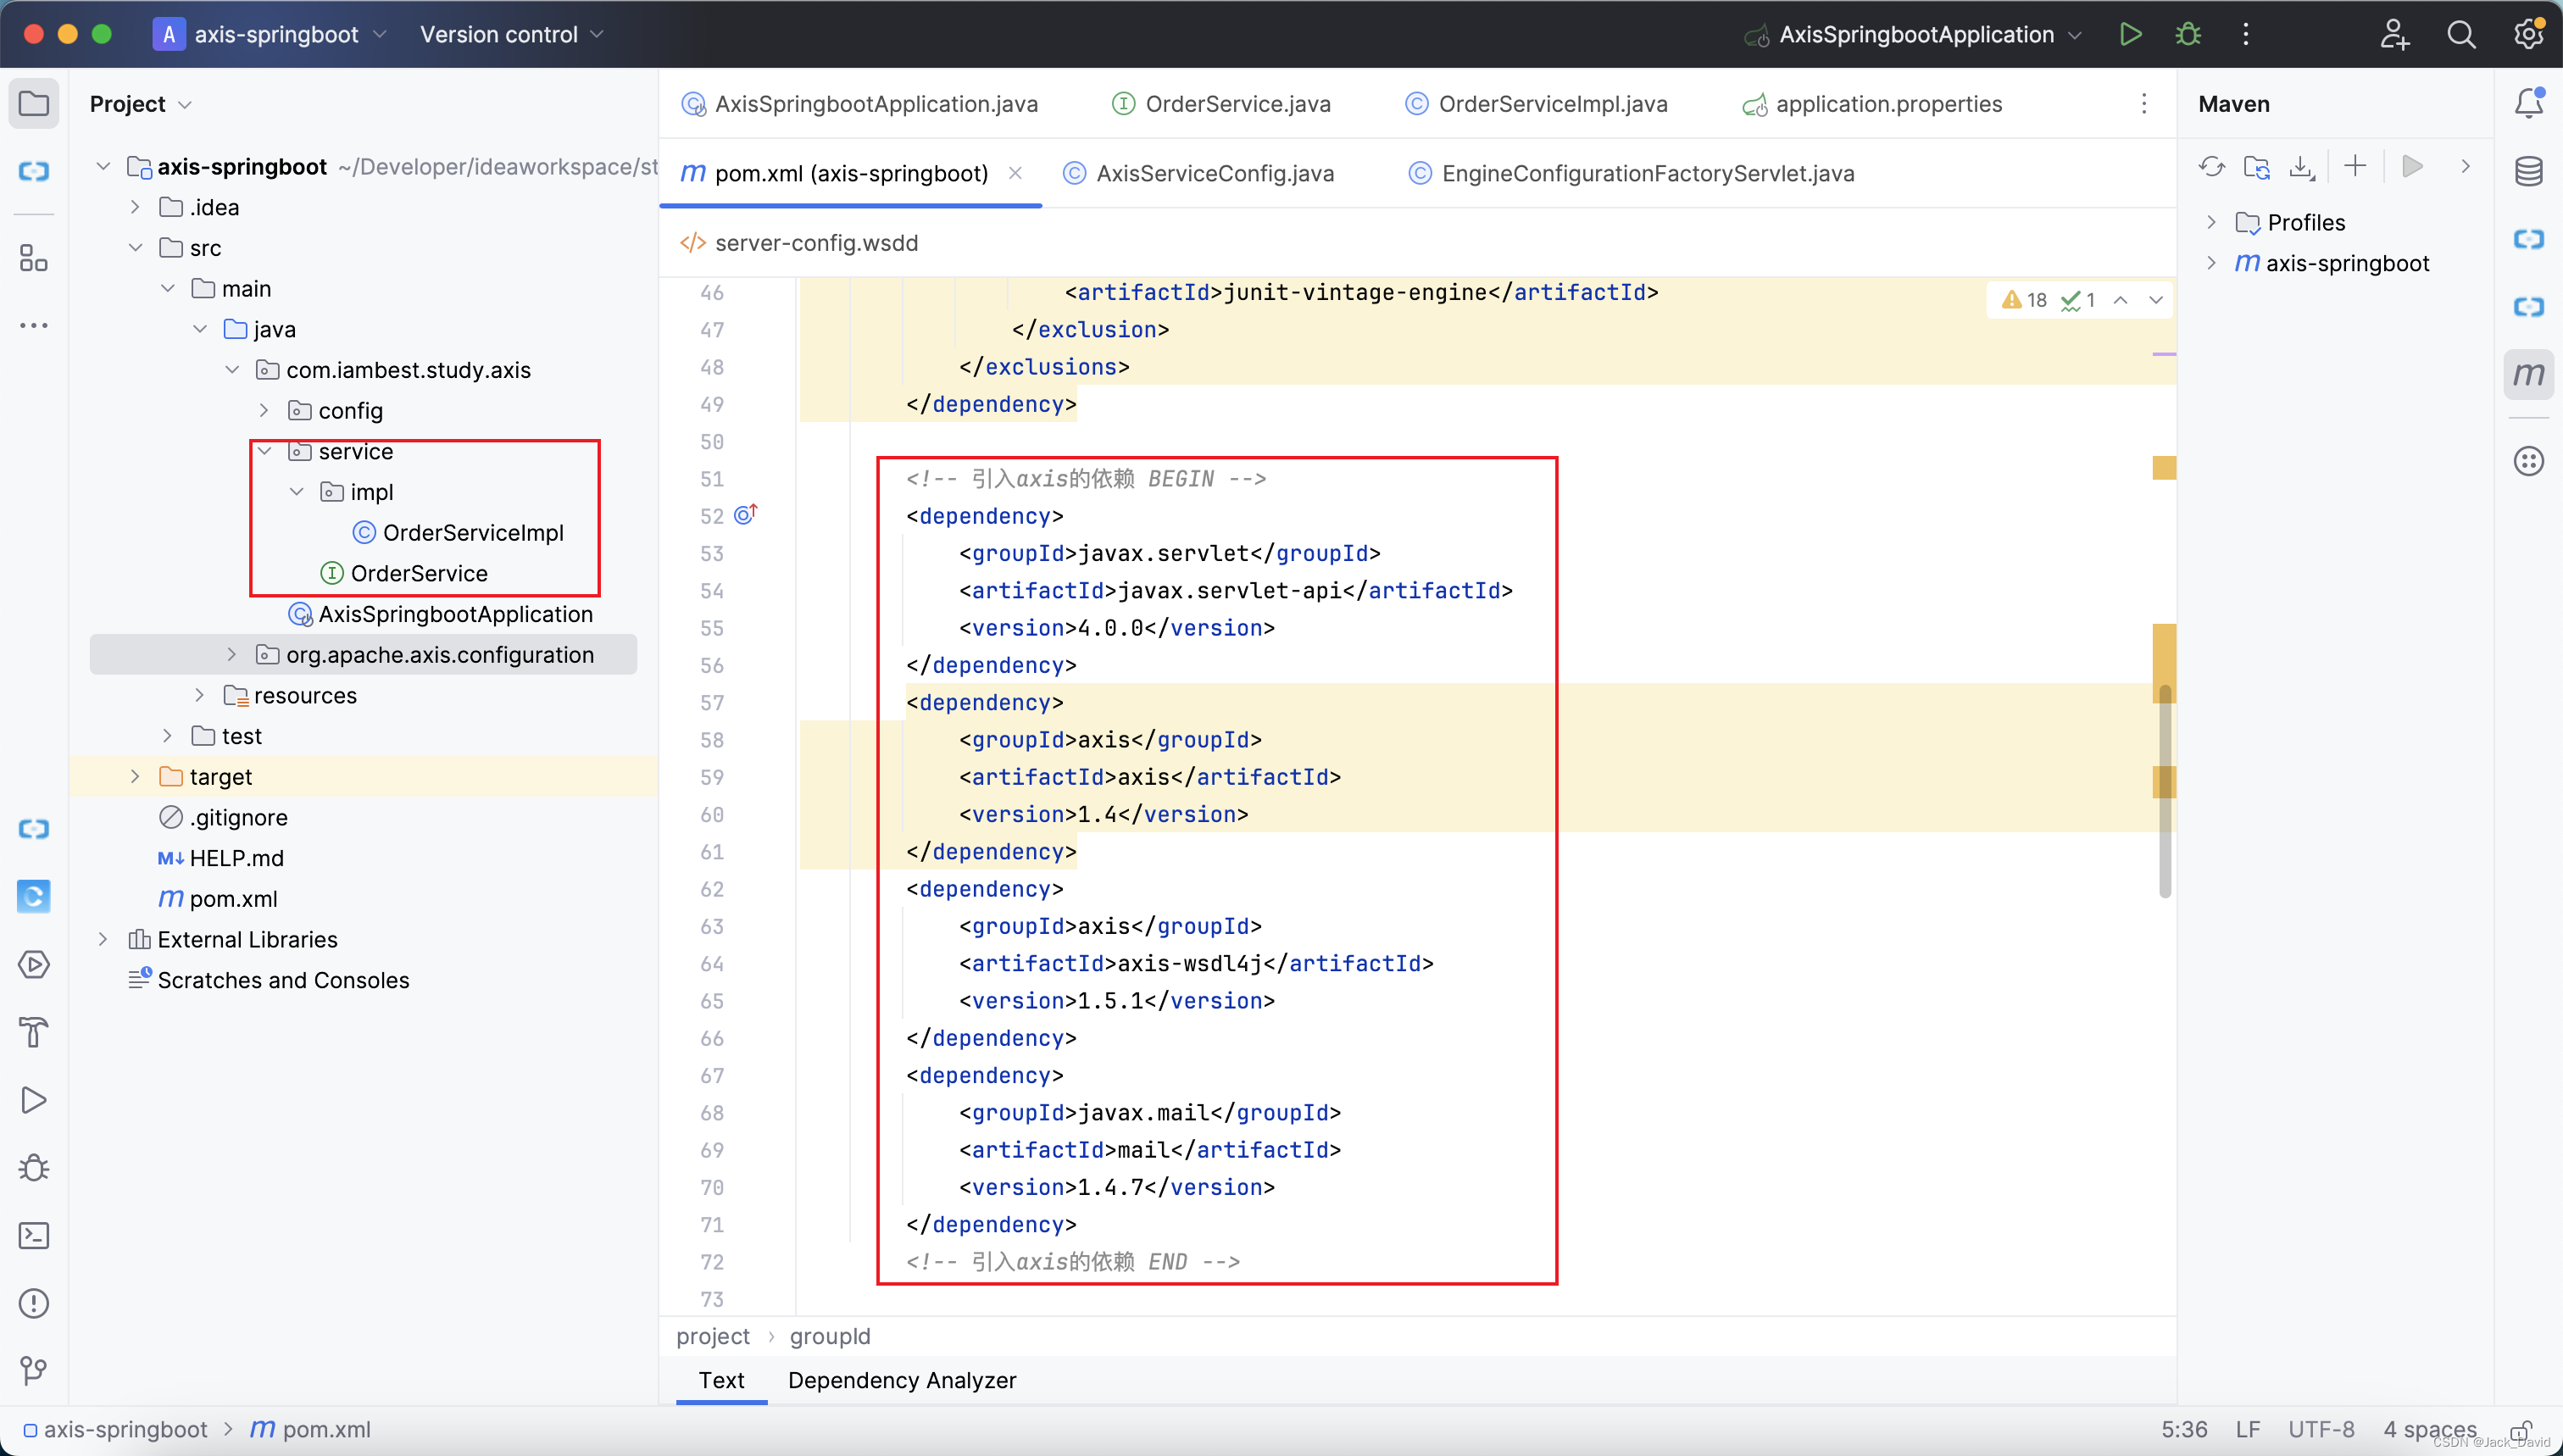Viewport: 2563px width, 1456px height.
Task: Click the Search everywhere magnifier icon
Action: click(x=2461, y=33)
